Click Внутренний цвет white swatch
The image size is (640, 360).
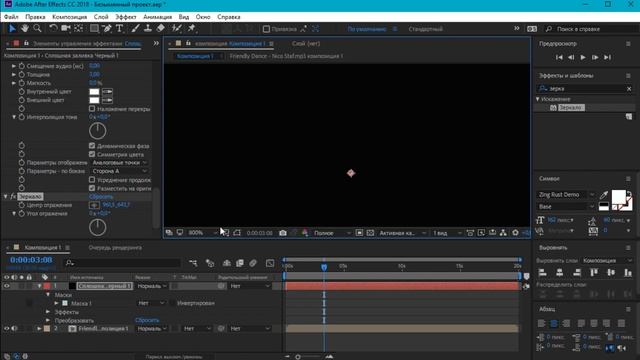[x=94, y=91]
